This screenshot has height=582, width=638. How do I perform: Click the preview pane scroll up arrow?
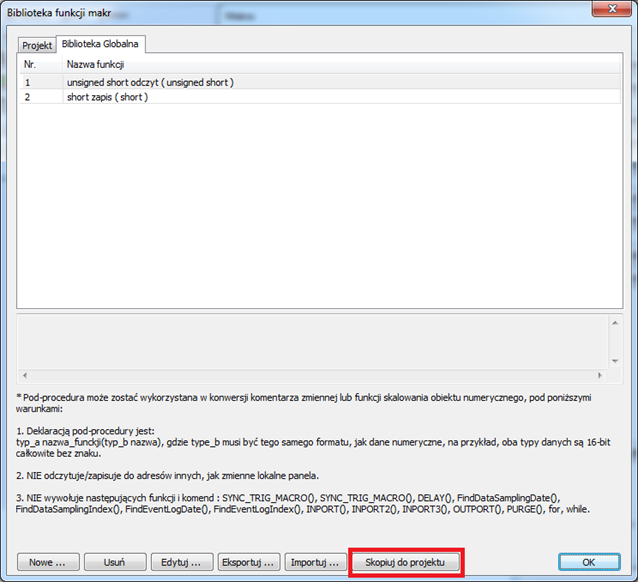coord(615,323)
